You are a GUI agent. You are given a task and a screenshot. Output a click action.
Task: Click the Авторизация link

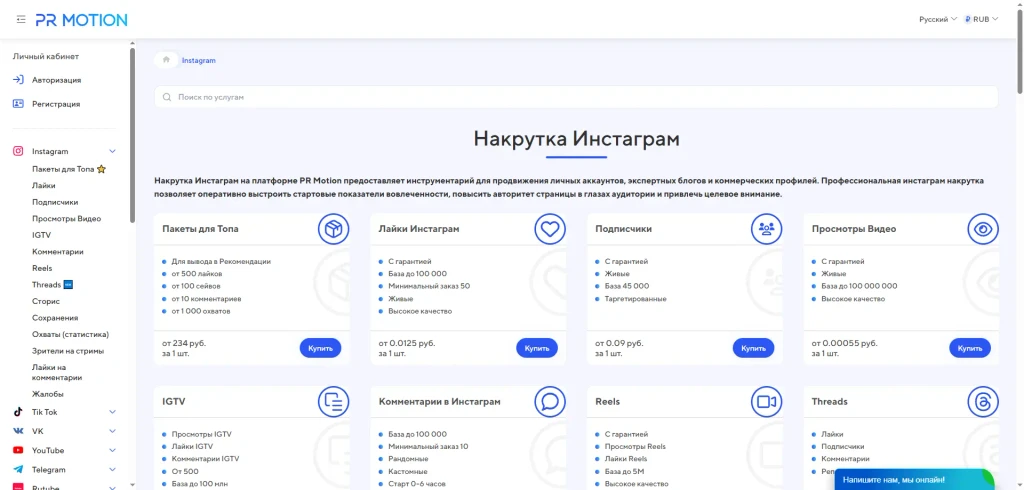pos(57,80)
